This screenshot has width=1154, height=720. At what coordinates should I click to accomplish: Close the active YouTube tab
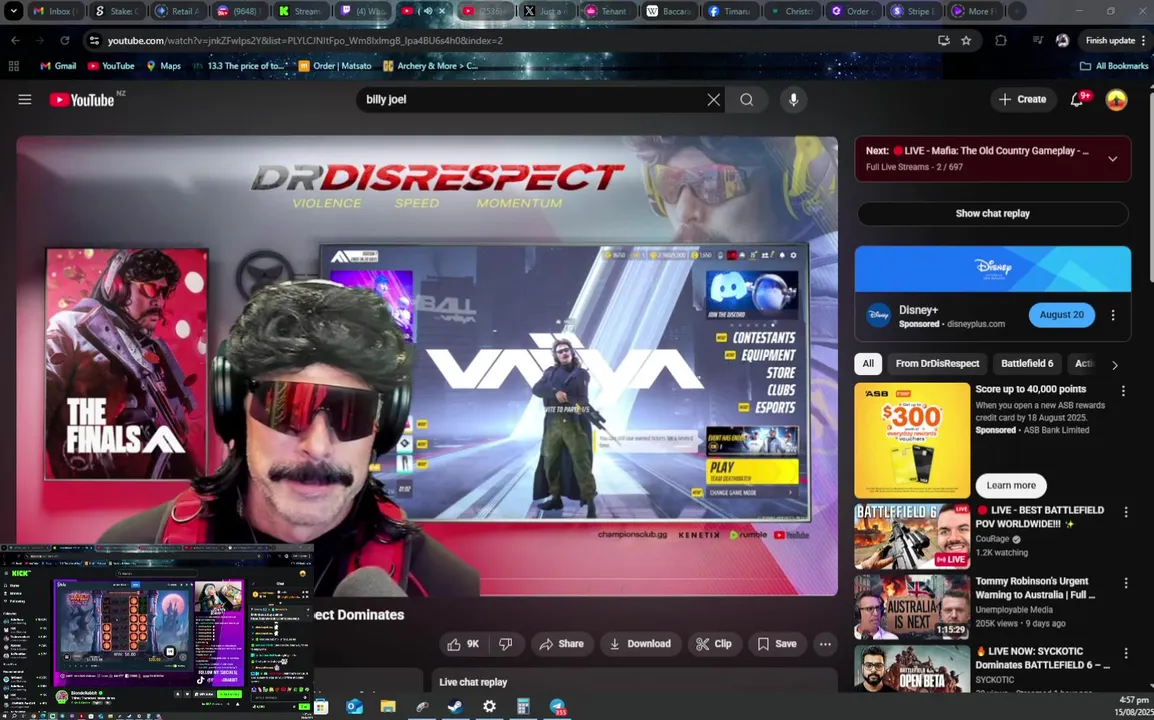[x=442, y=11]
